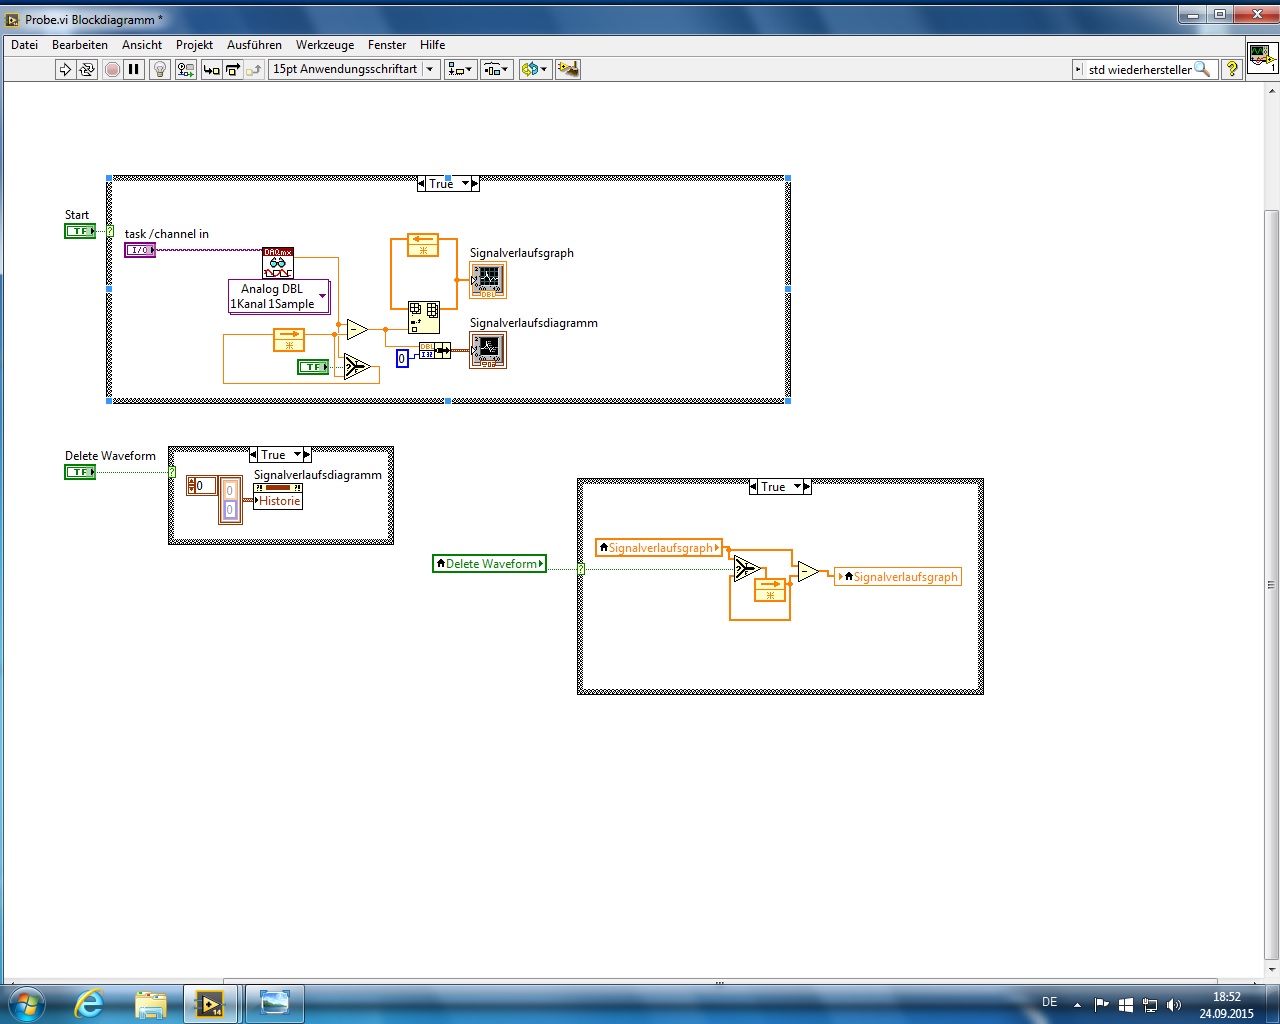The width and height of the screenshot is (1280, 1024).
Task: Toggle retain wire values button
Action: pyautogui.click(x=186, y=69)
